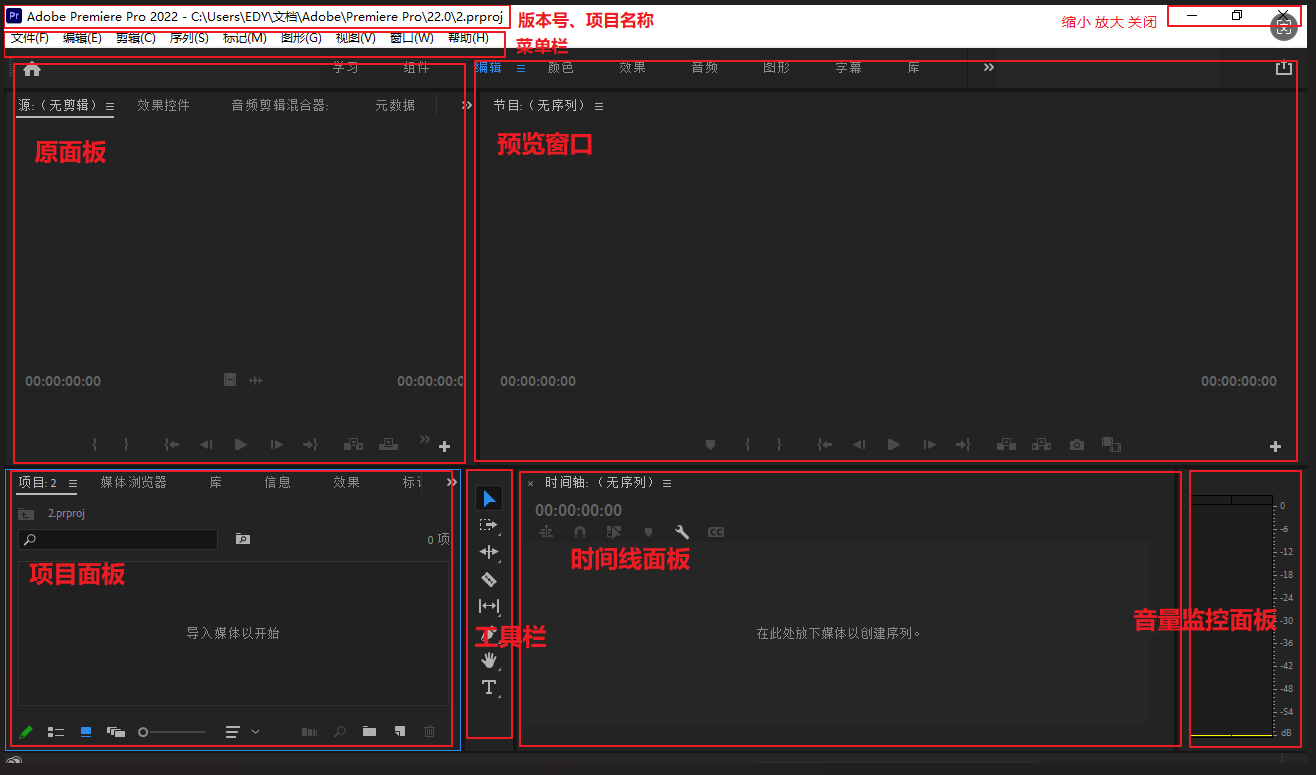
Task: Switch to the 媒体浏览器 tab
Action: 133,483
